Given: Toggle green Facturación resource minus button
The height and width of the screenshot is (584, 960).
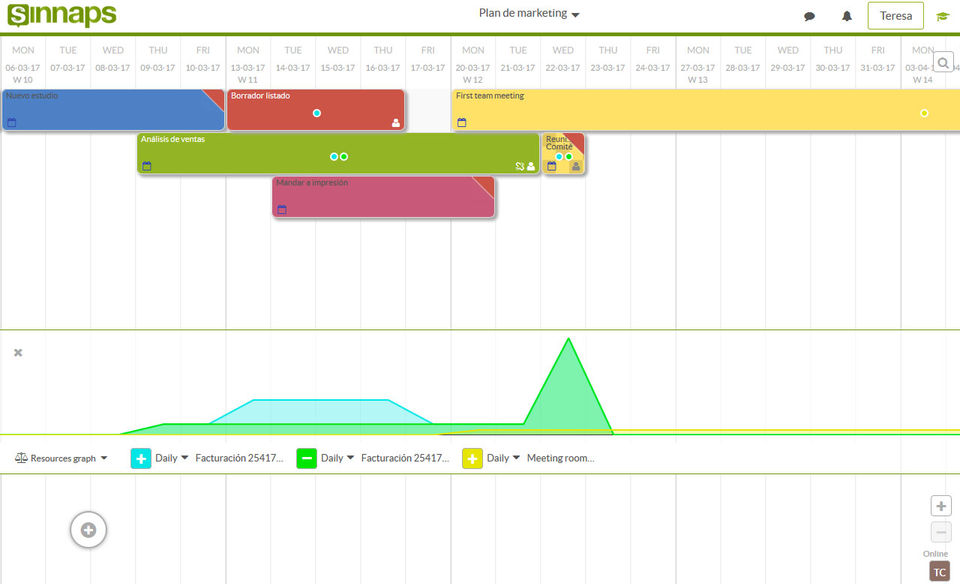Looking at the screenshot, I should (x=307, y=458).
